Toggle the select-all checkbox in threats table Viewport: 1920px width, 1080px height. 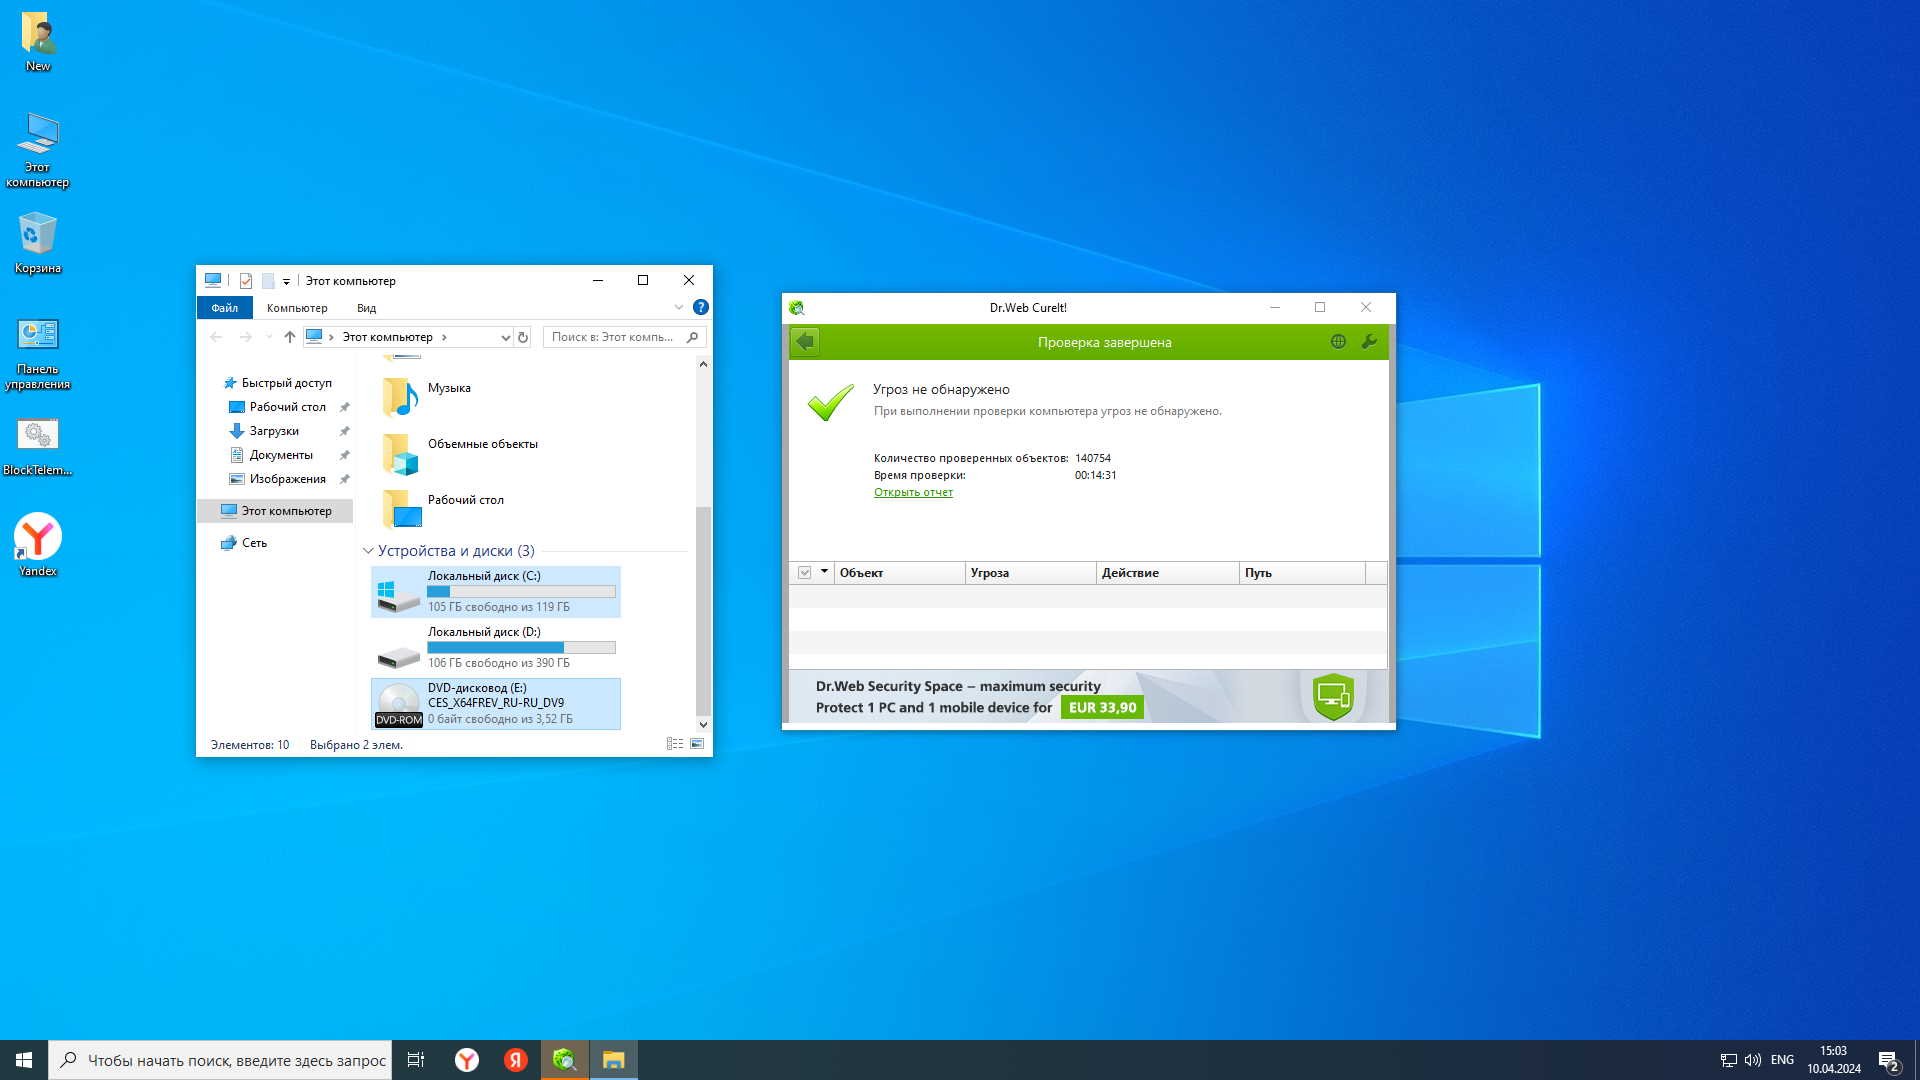pos(804,573)
